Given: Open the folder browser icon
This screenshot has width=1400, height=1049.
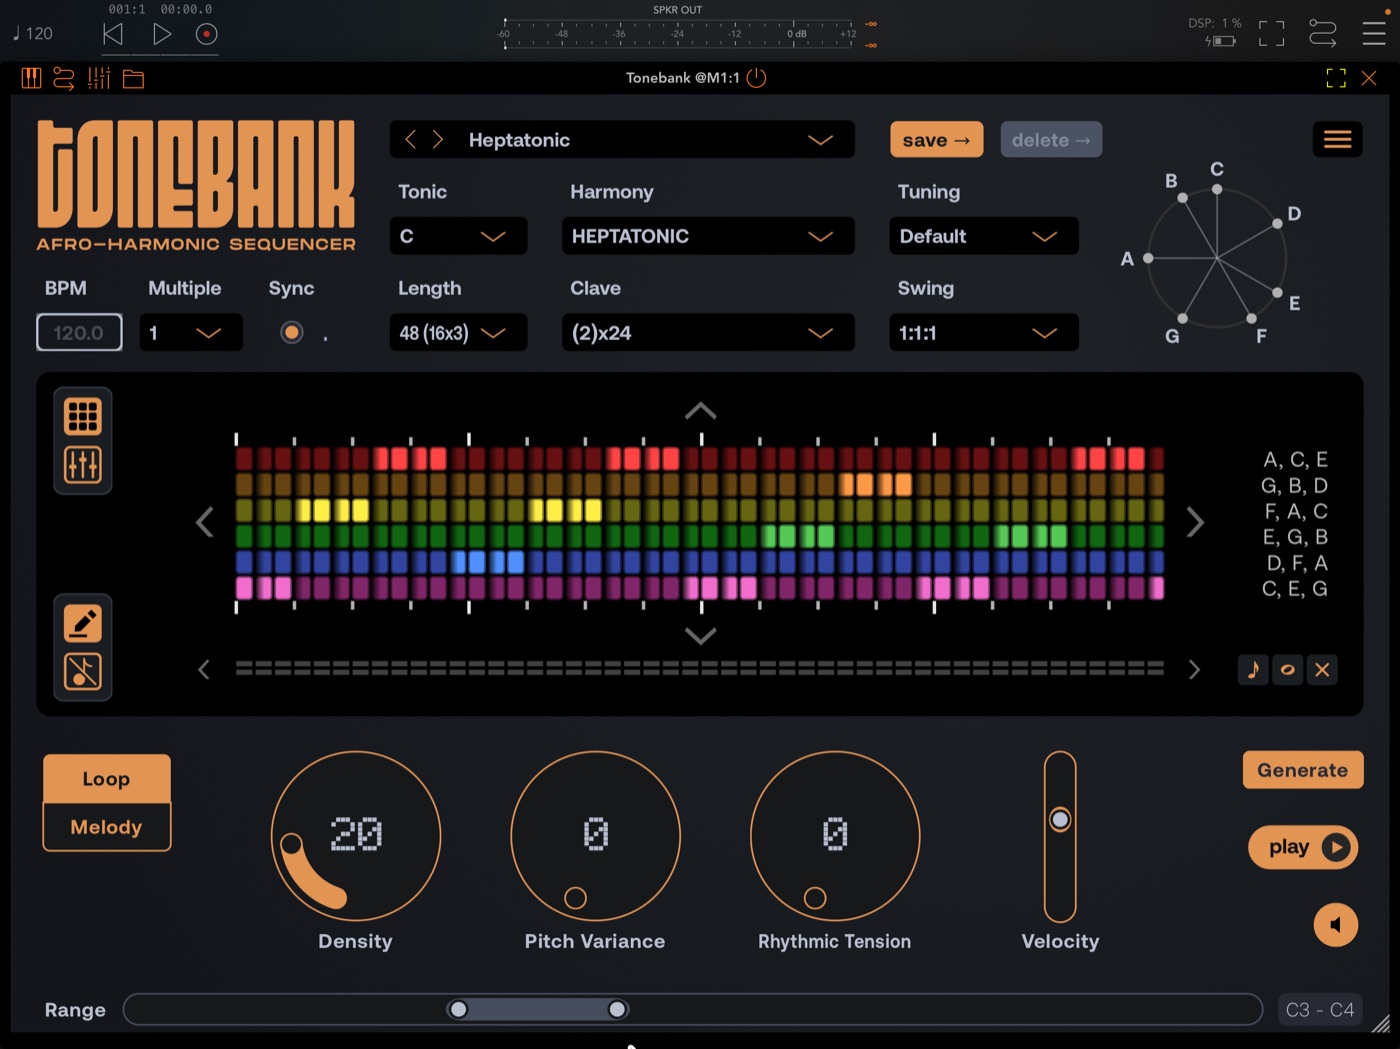Looking at the screenshot, I should coord(133,79).
